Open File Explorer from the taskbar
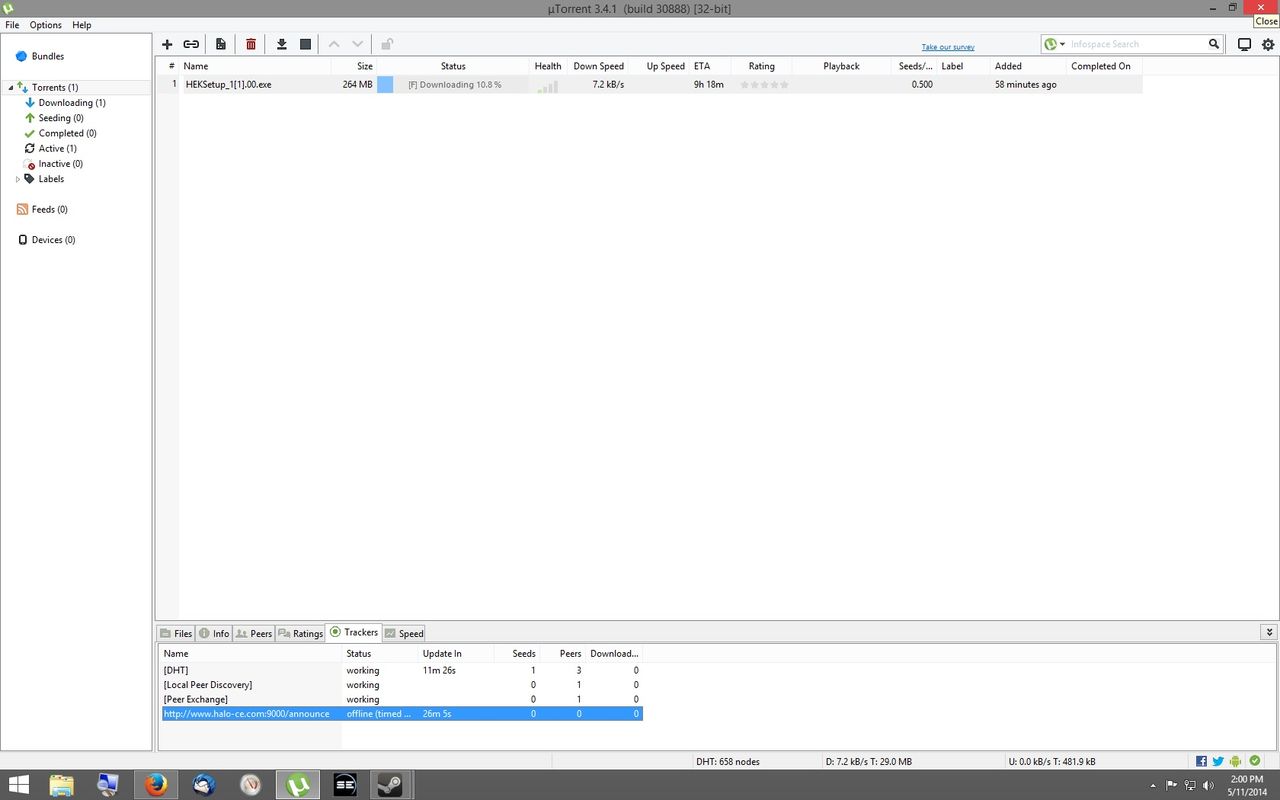1280x800 pixels. coord(62,785)
